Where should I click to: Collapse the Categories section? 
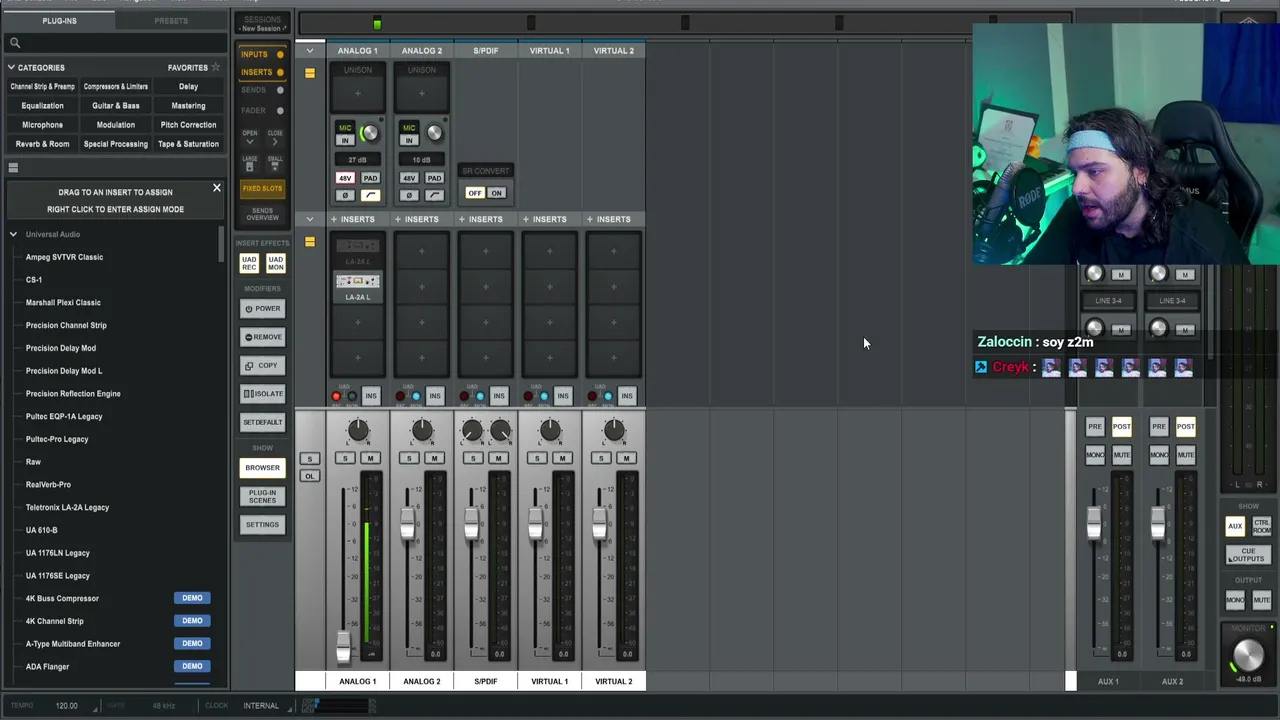point(11,67)
